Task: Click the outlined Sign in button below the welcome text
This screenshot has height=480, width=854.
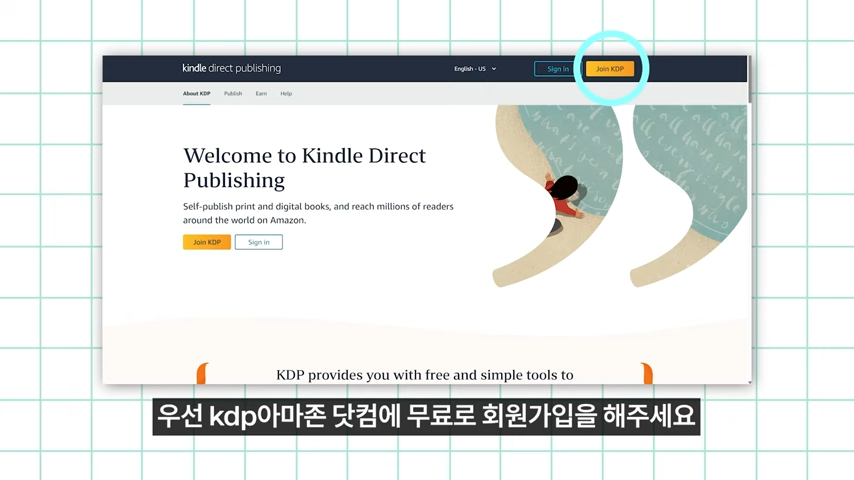Action: 259,242
